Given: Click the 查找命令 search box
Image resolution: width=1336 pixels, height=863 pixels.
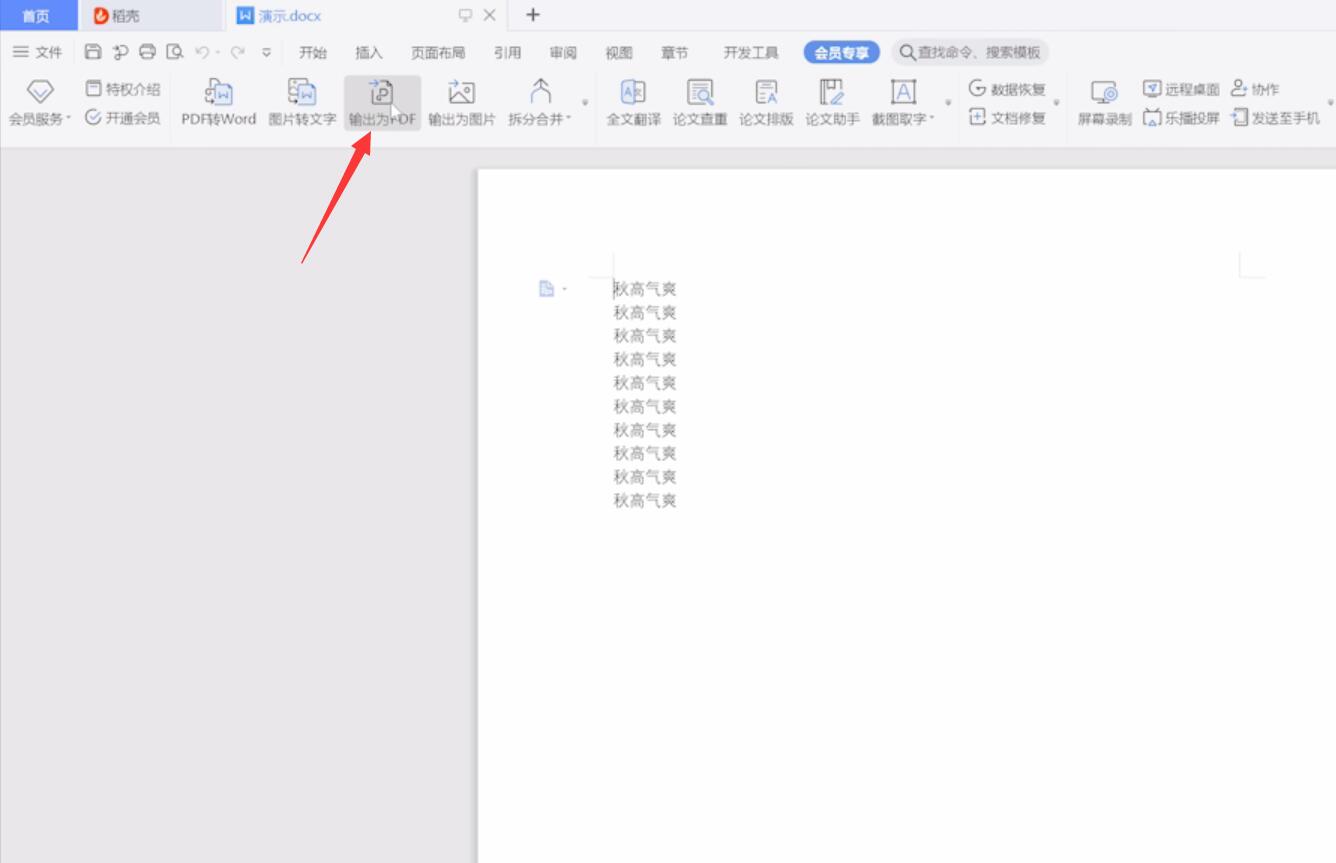Looking at the screenshot, I should pos(970,52).
